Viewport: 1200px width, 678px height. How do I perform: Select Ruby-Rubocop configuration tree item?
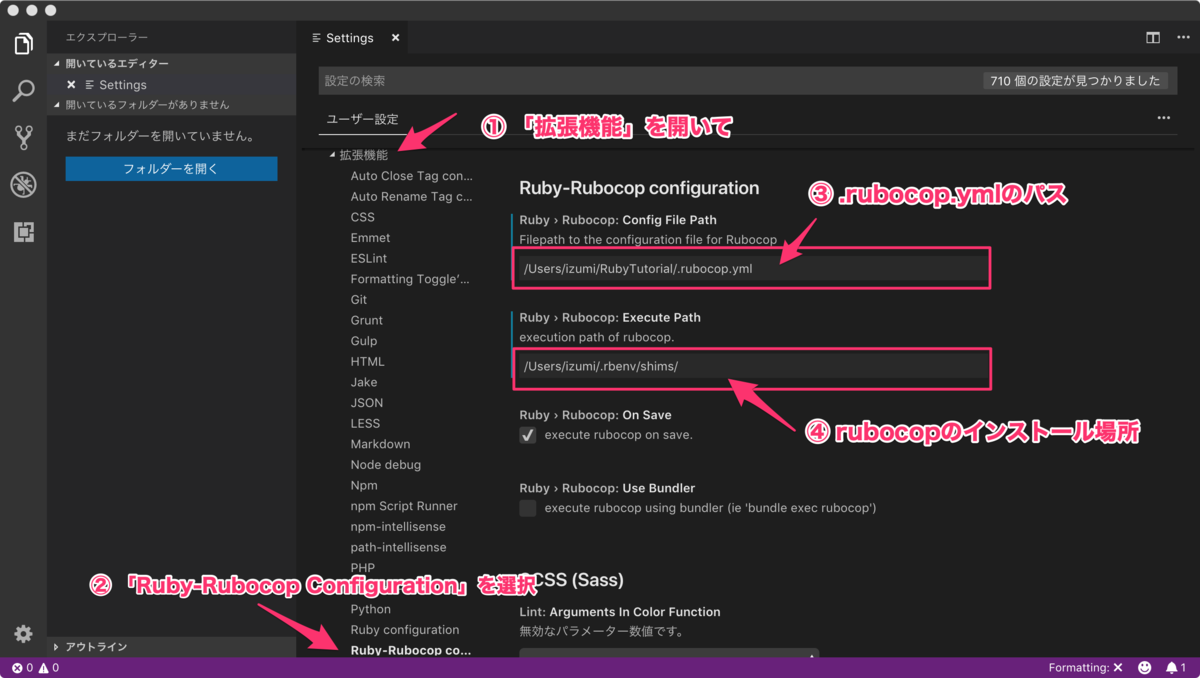point(411,650)
